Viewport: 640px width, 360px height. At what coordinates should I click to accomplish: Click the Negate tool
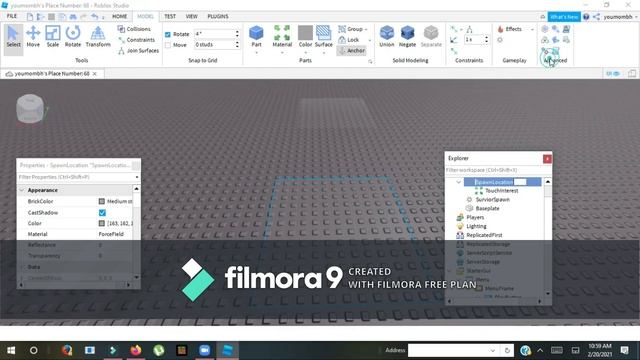click(407, 36)
